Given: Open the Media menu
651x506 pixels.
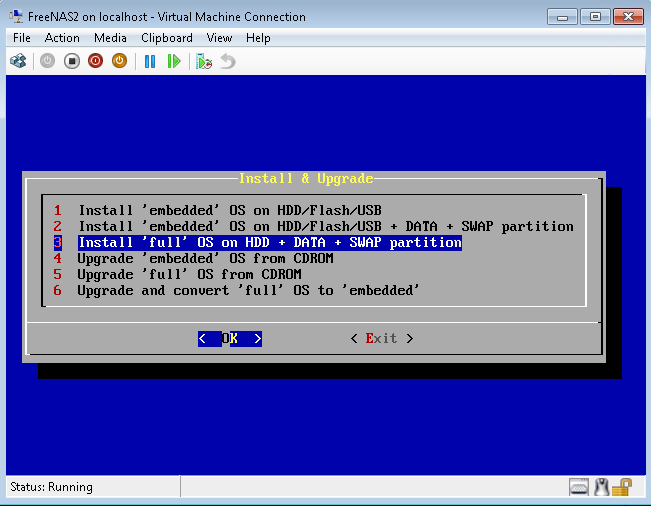Looking at the screenshot, I should coord(110,38).
